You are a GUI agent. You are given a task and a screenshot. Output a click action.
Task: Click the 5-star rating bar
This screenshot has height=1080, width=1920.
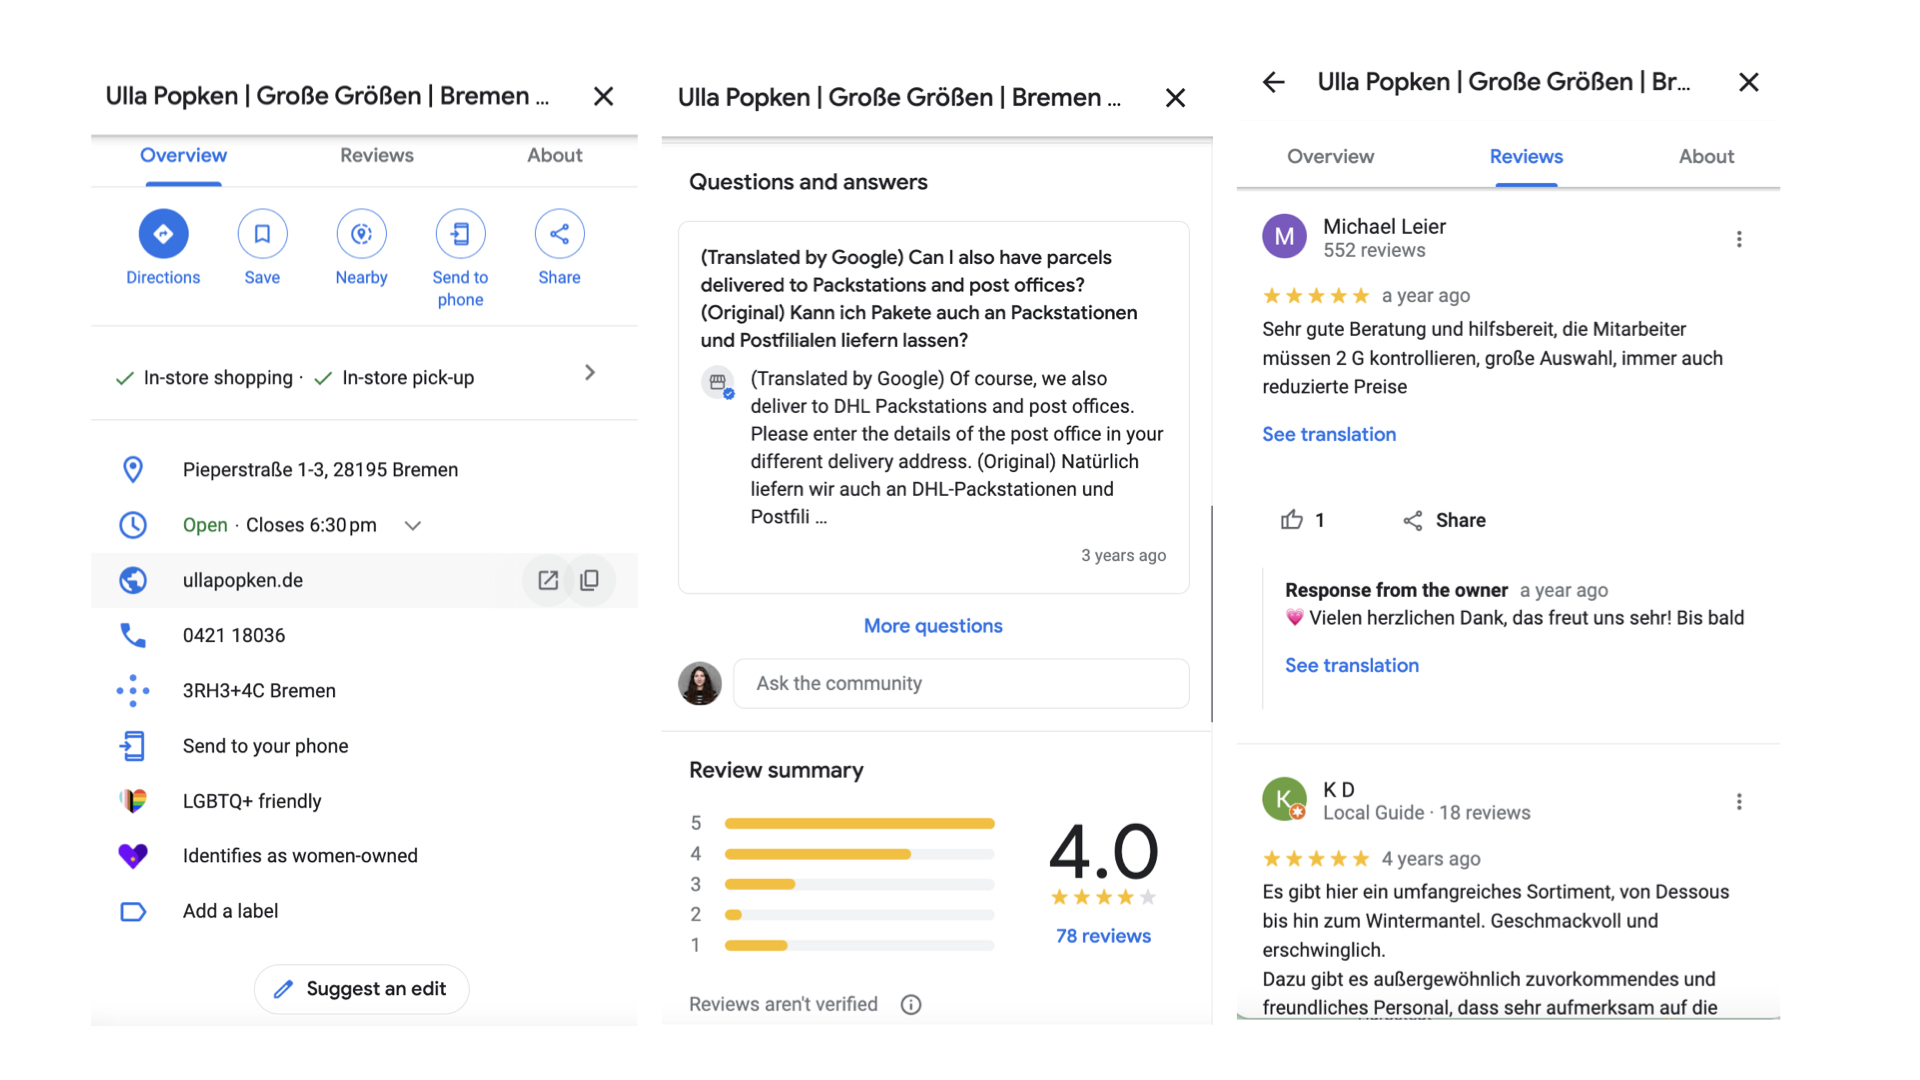pos(858,823)
